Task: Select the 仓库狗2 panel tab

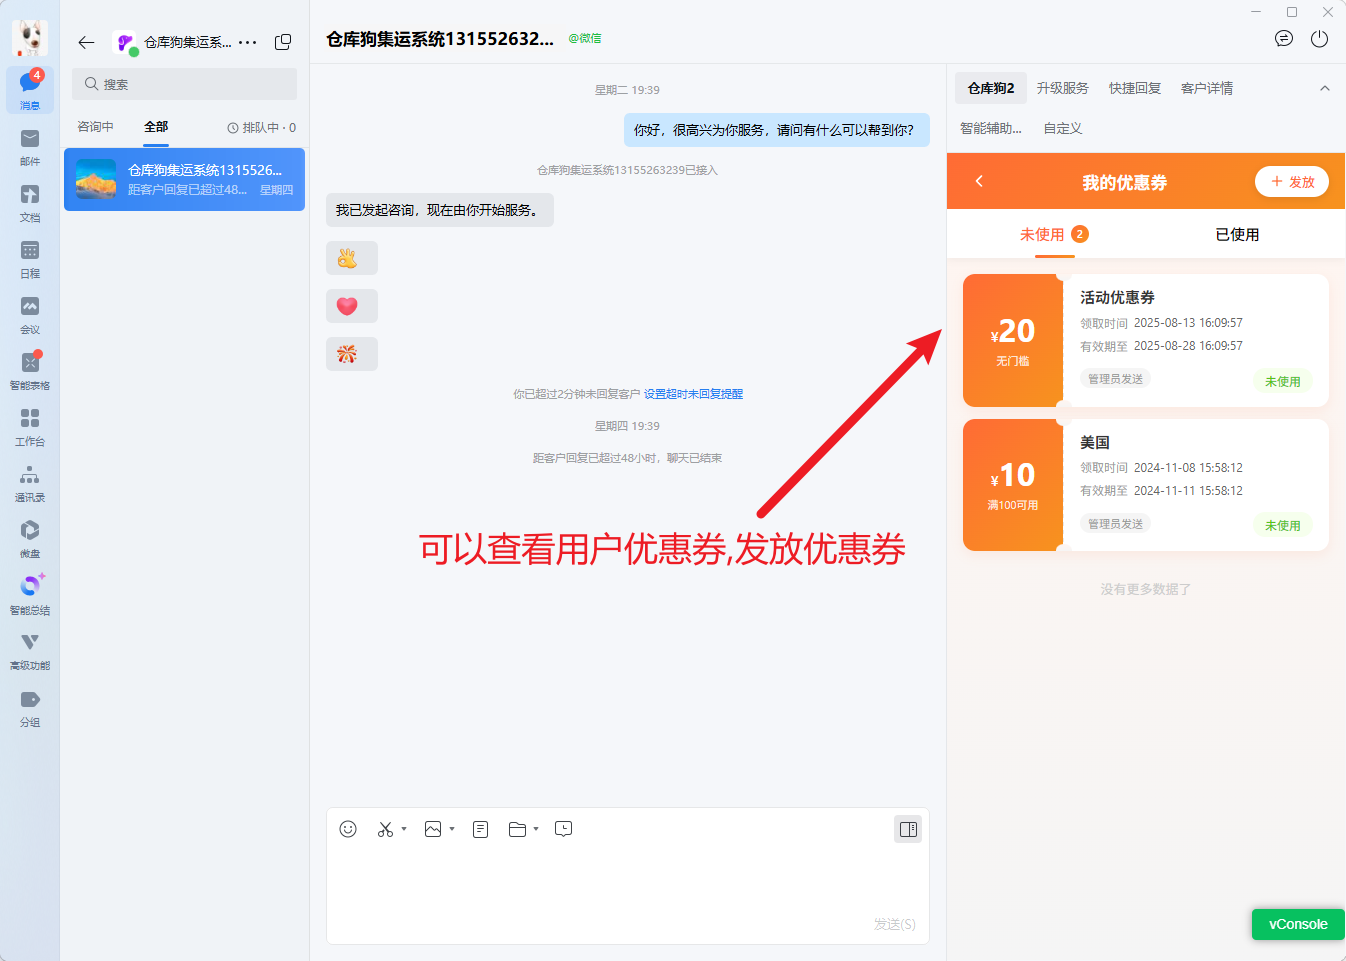Action: pos(991,88)
